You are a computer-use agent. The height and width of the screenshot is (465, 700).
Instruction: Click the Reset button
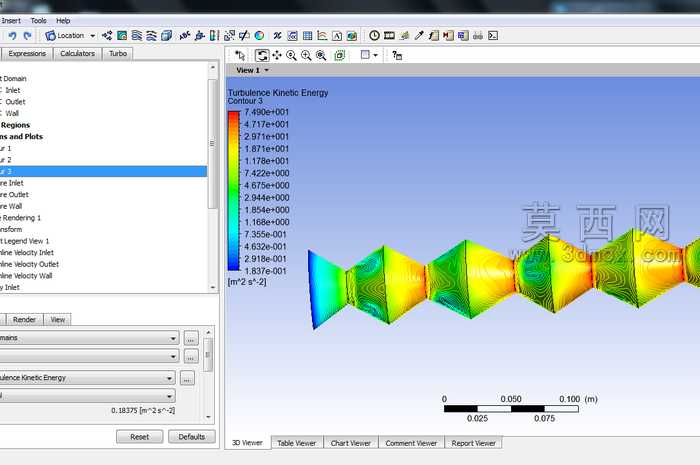[x=140, y=437]
